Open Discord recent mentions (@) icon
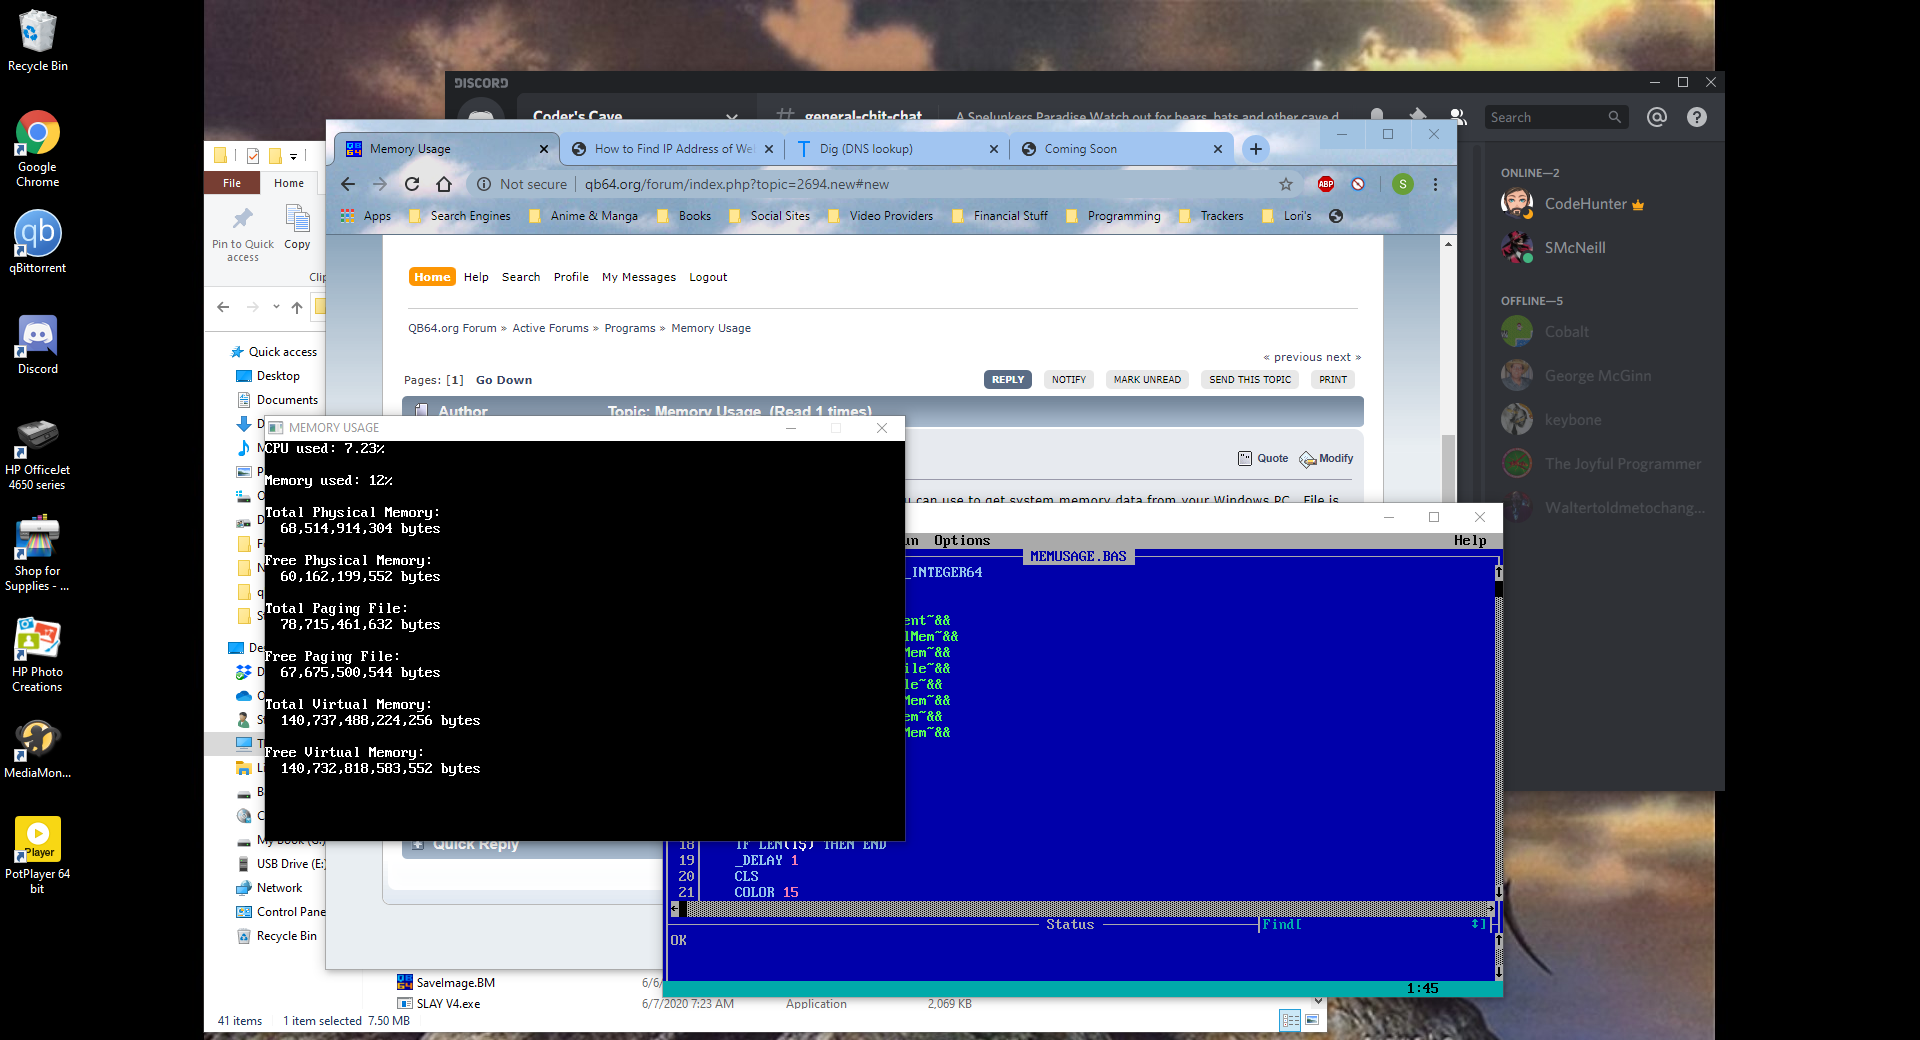 click(1657, 117)
